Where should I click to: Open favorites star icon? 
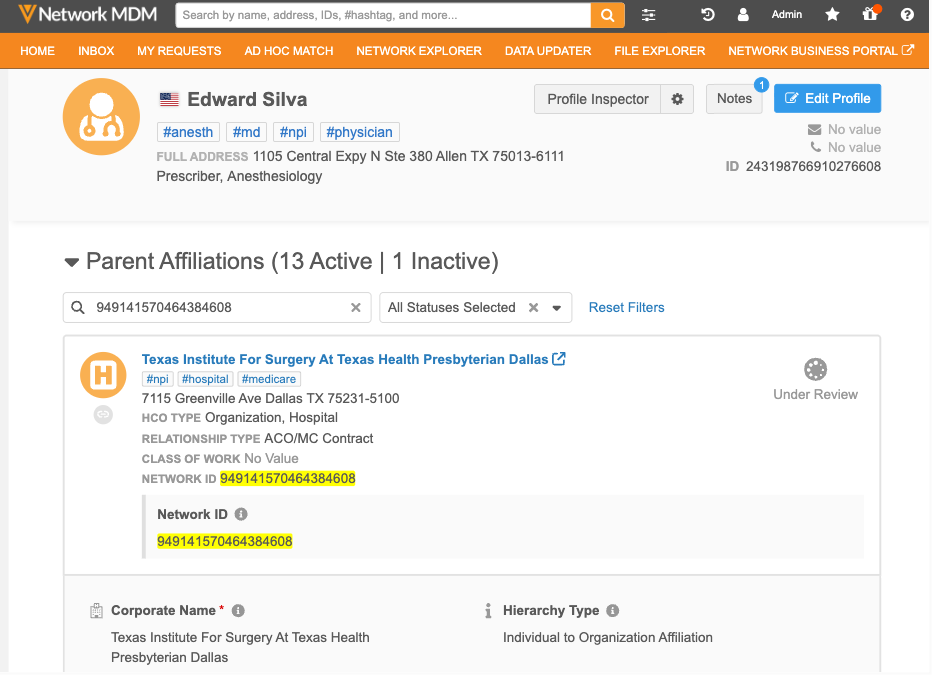tap(832, 15)
